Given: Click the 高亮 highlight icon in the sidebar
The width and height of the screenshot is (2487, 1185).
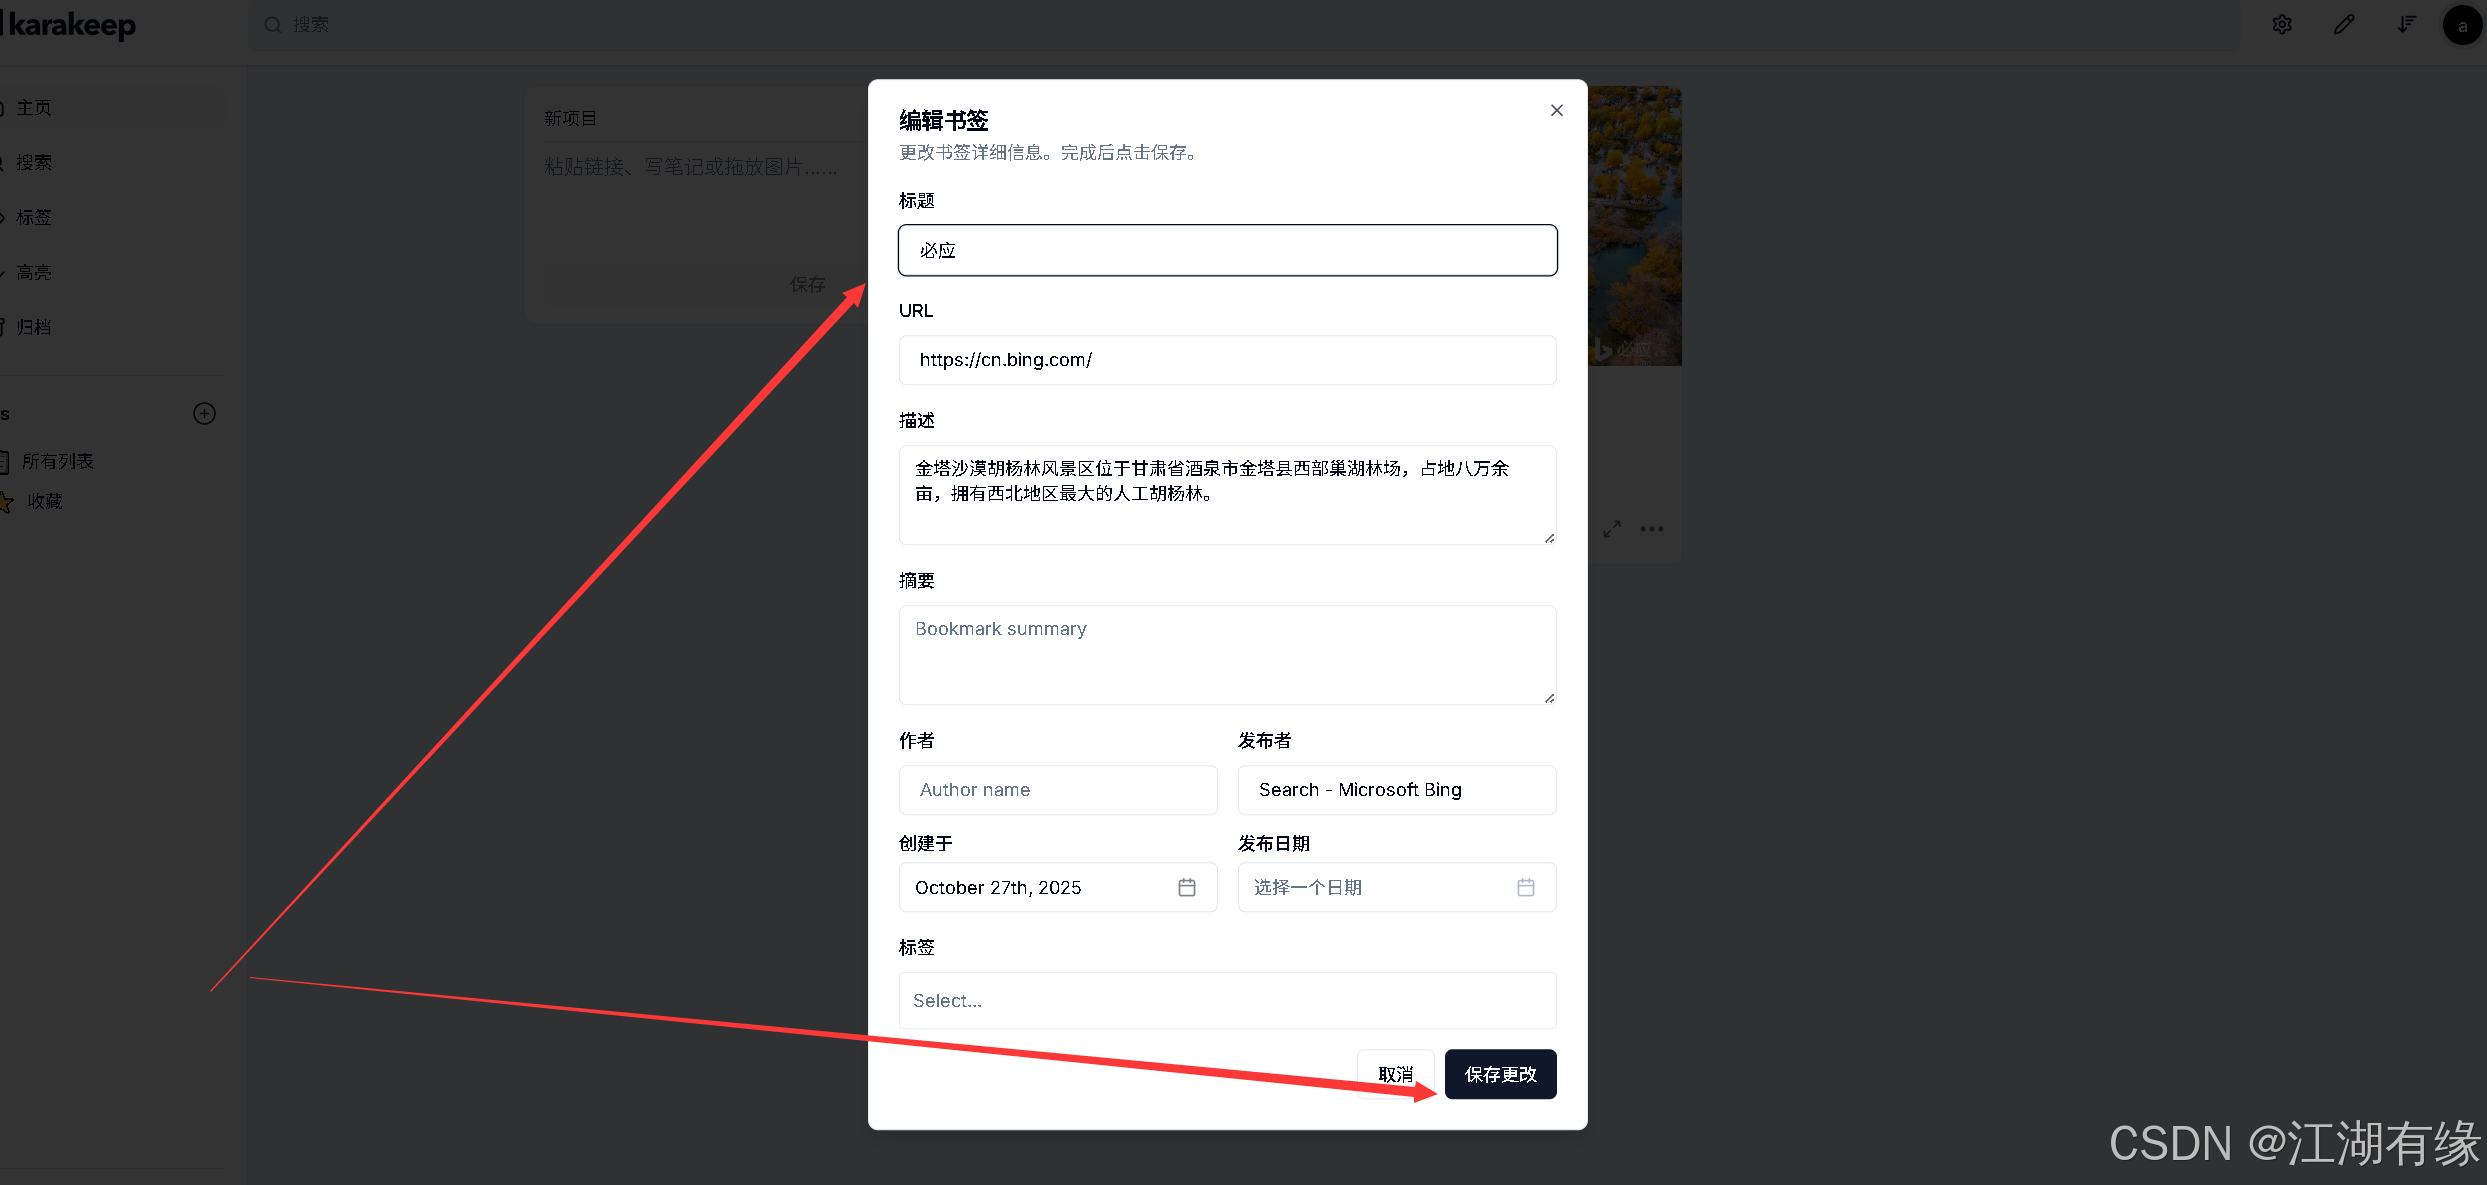Looking at the screenshot, I should tap(6, 271).
